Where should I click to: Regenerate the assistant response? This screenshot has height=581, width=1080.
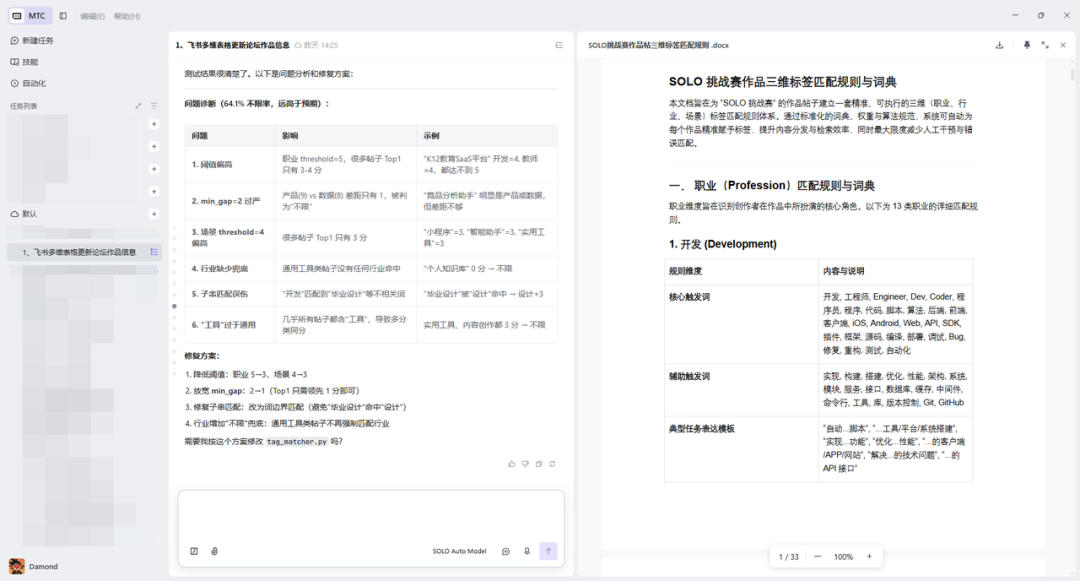pyautogui.click(x=552, y=464)
